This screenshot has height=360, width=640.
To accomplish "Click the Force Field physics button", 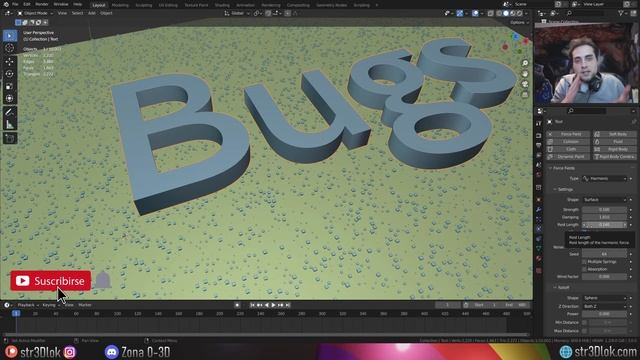I will pyautogui.click(x=568, y=134).
